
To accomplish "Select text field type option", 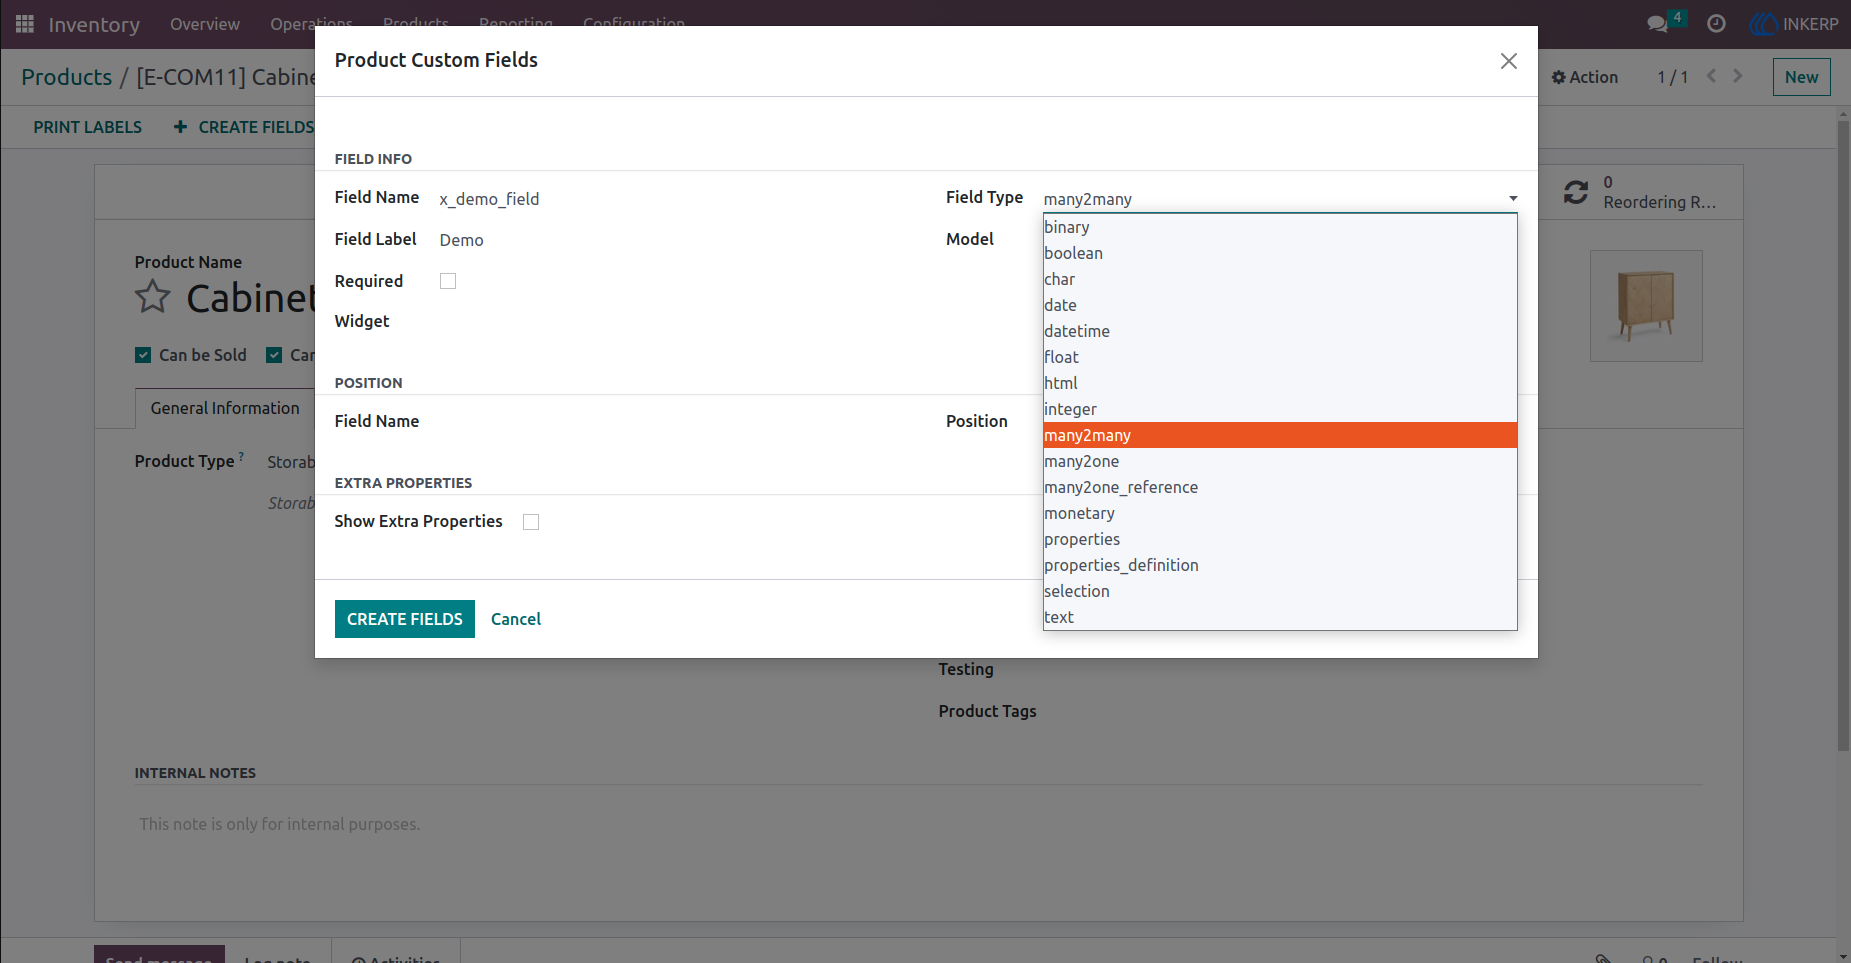I will click(x=1280, y=617).
